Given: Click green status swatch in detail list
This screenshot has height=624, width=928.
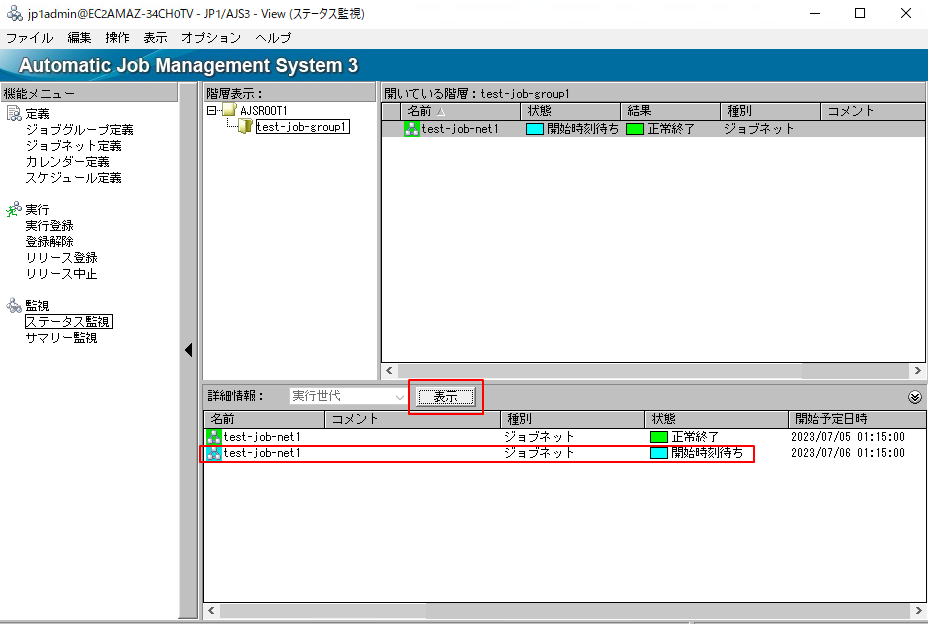Looking at the screenshot, I should [659, 437].
